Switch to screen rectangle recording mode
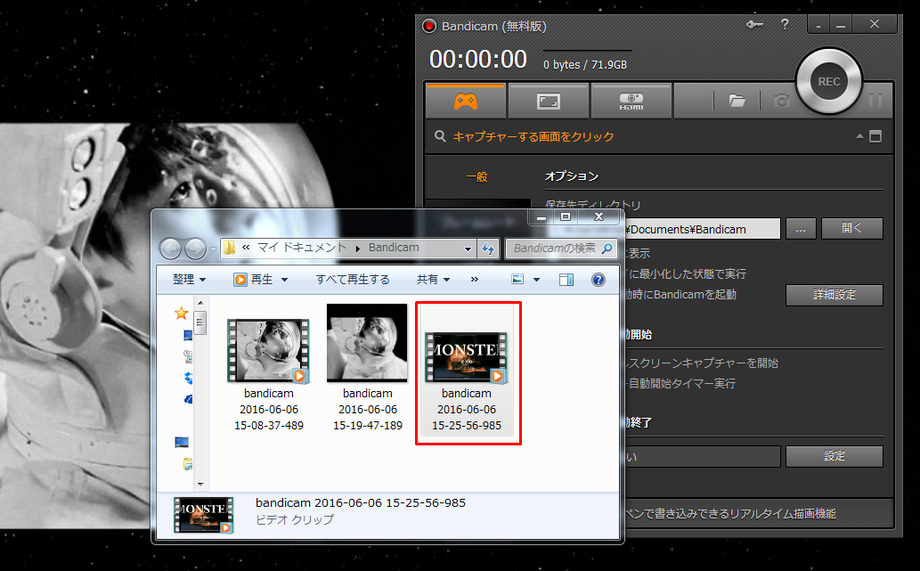The image size is (920, 571). 548,101
